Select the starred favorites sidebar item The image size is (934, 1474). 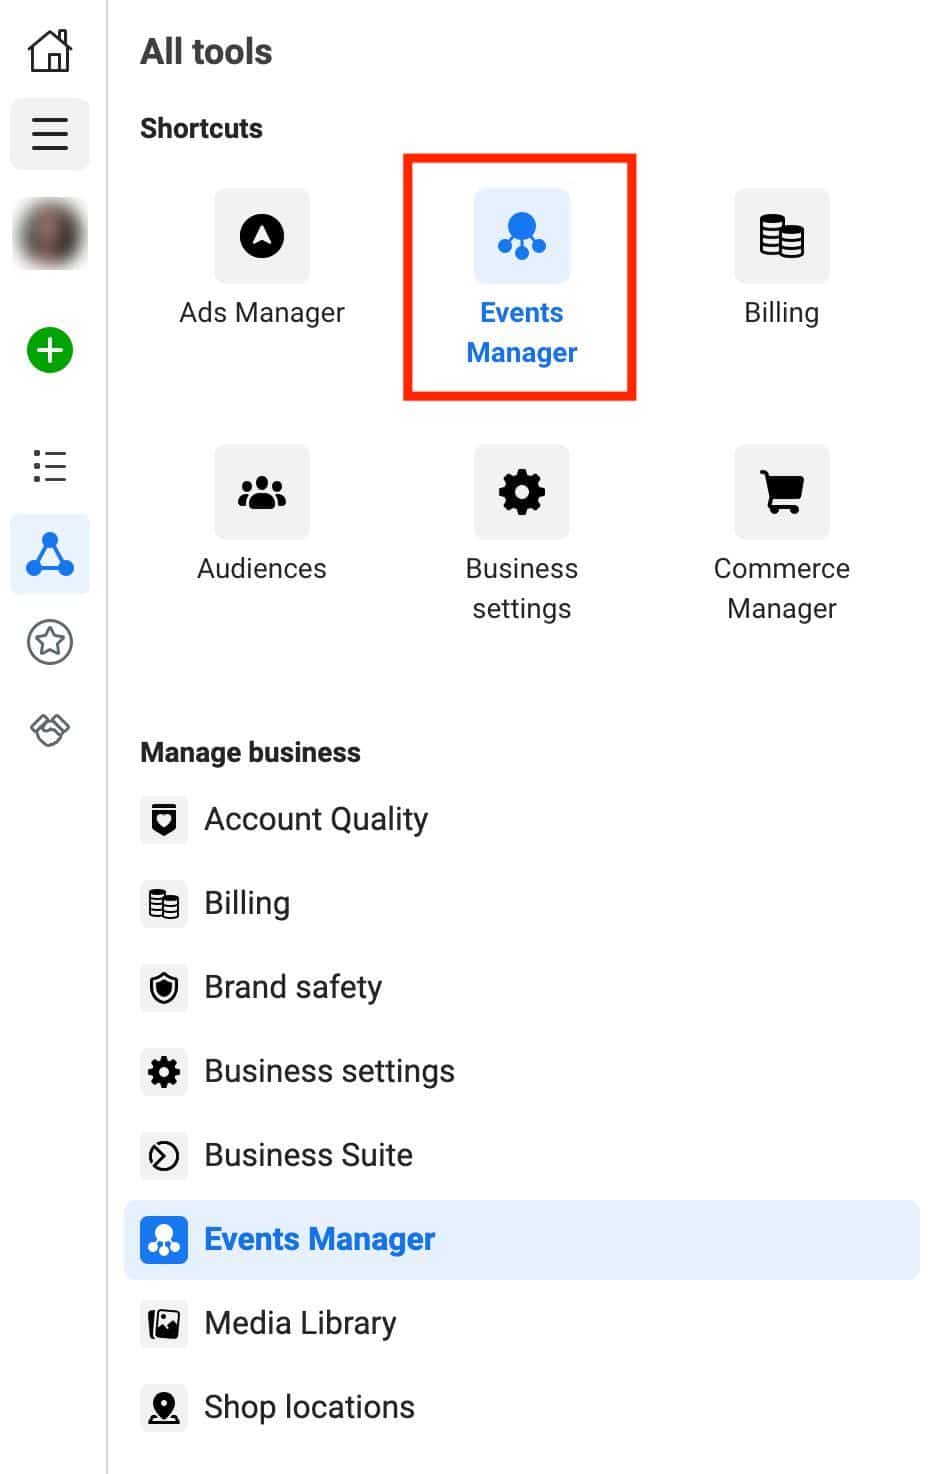(x=49, y=643)
